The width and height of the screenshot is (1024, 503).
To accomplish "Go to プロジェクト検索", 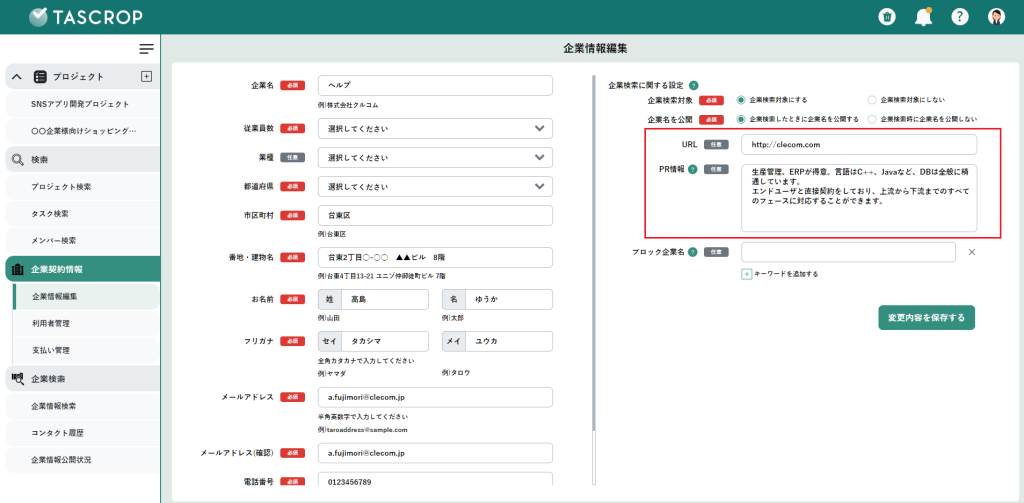I will 82,187.
